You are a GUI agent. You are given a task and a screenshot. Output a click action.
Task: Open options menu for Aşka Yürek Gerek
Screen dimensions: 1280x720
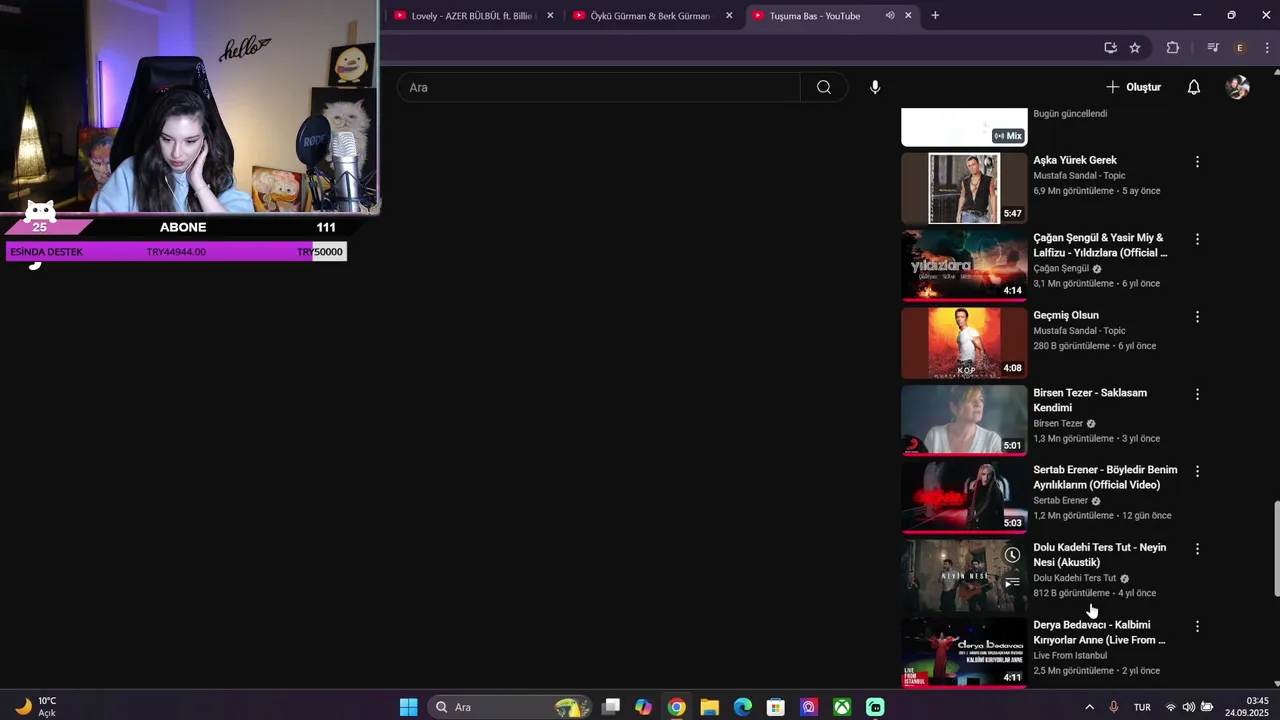[1197, 161]
